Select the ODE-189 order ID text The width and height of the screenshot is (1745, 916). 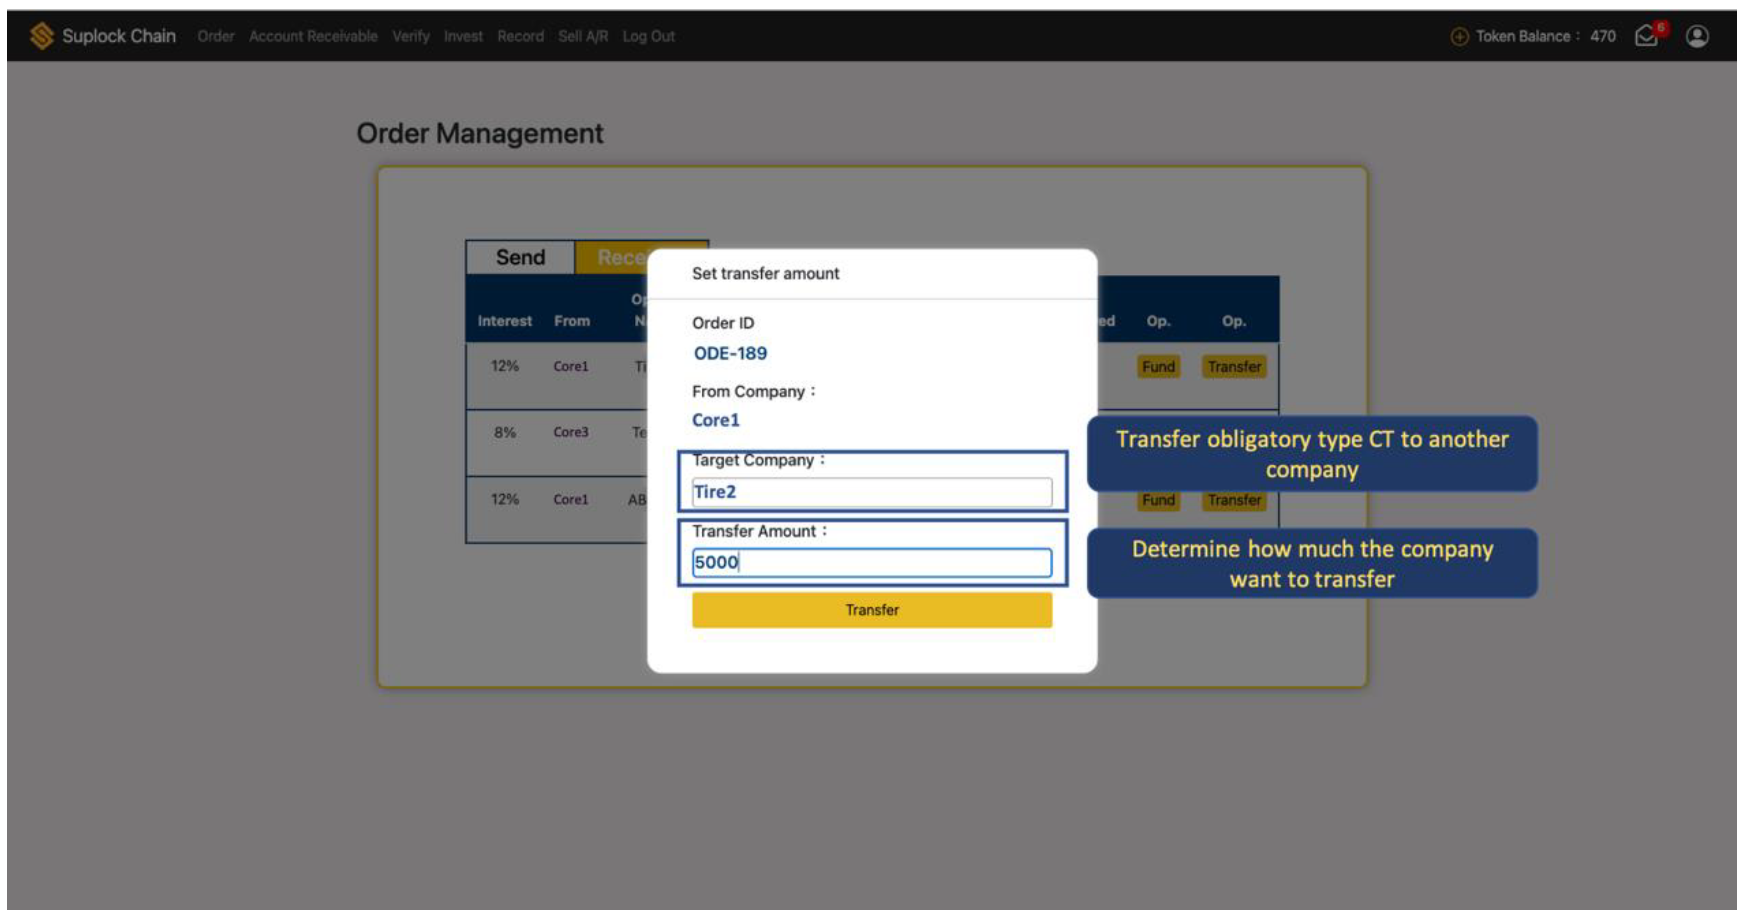click(x=730, y=353)
